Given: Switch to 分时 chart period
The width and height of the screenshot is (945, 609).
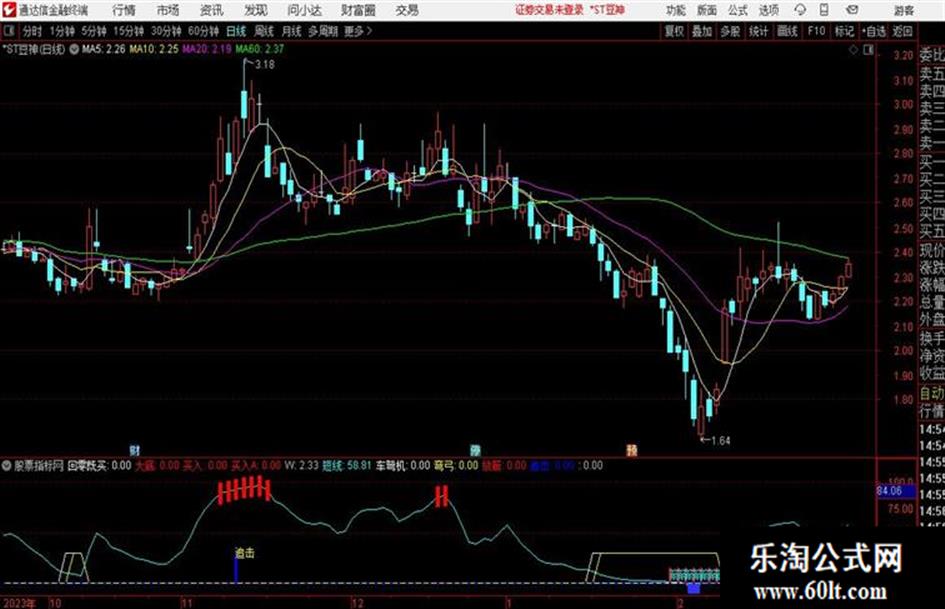Looking at the screenshot, I should [32, 31].
